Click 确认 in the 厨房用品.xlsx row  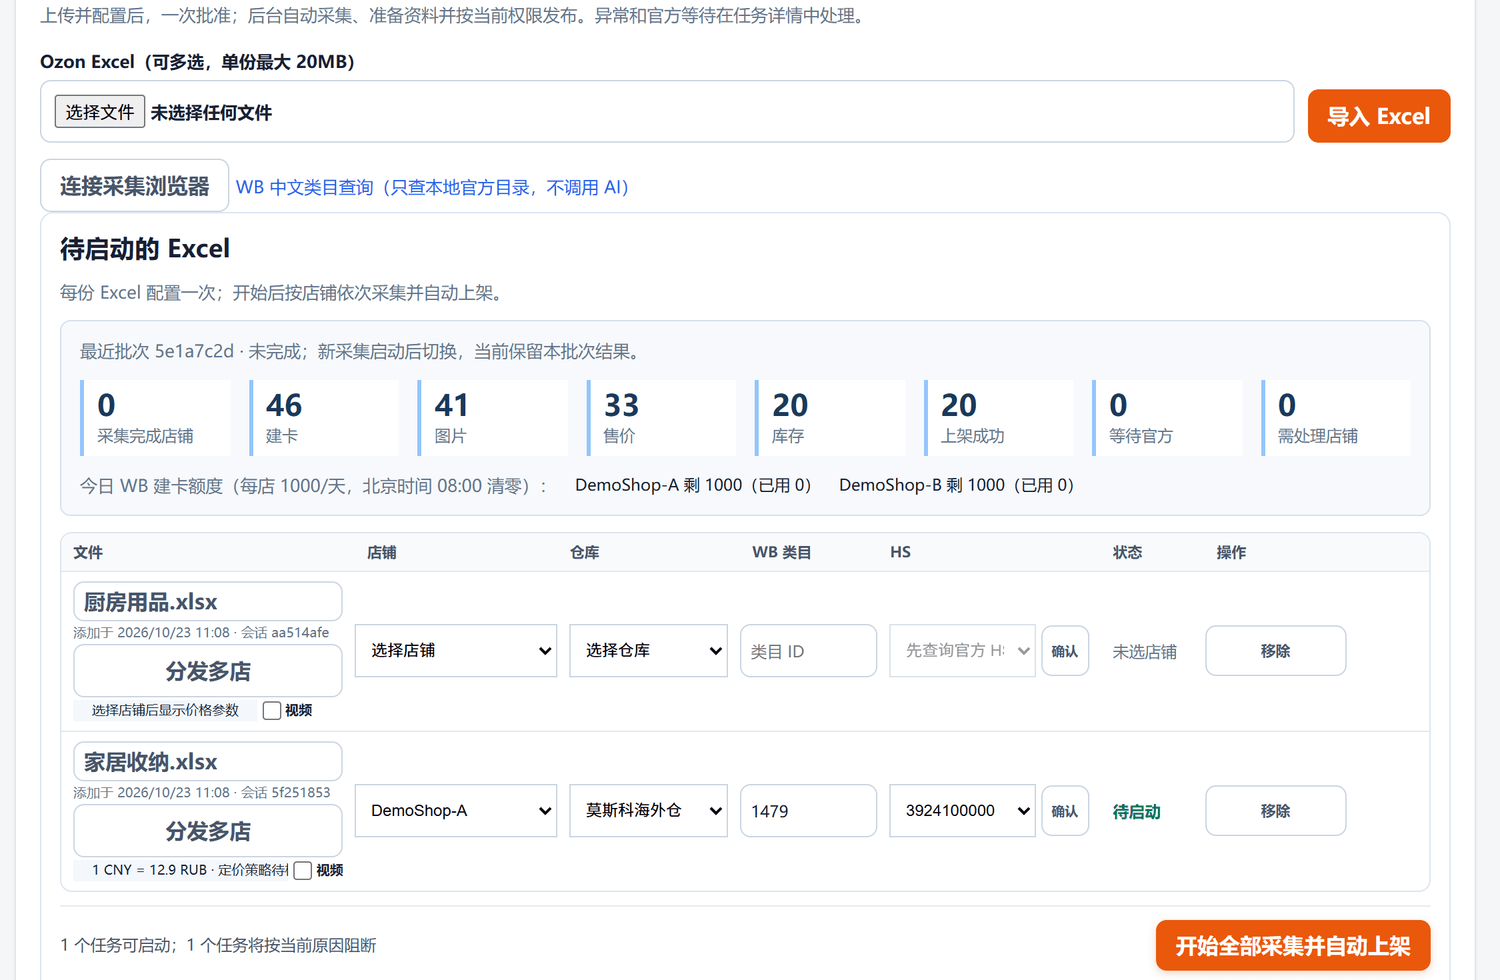tap(1065, 651)
